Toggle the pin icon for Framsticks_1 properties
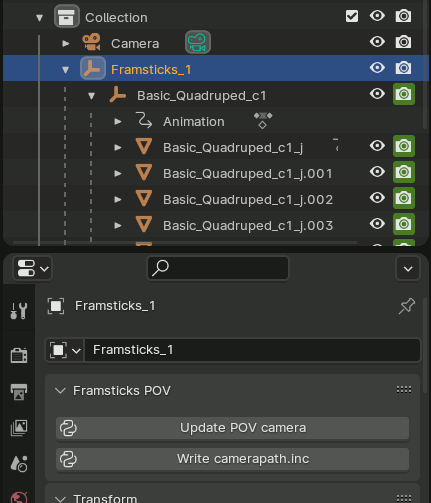 [x=407, y=306]
